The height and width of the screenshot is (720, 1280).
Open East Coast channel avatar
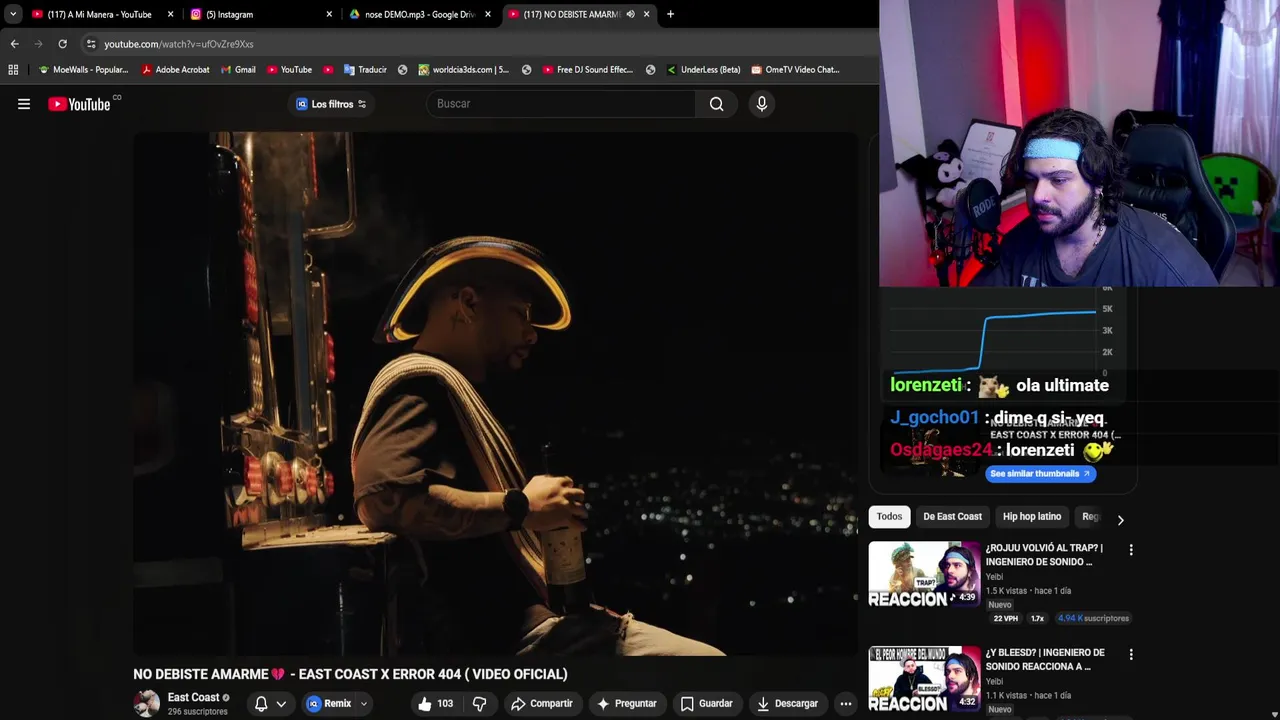(147, 703)
